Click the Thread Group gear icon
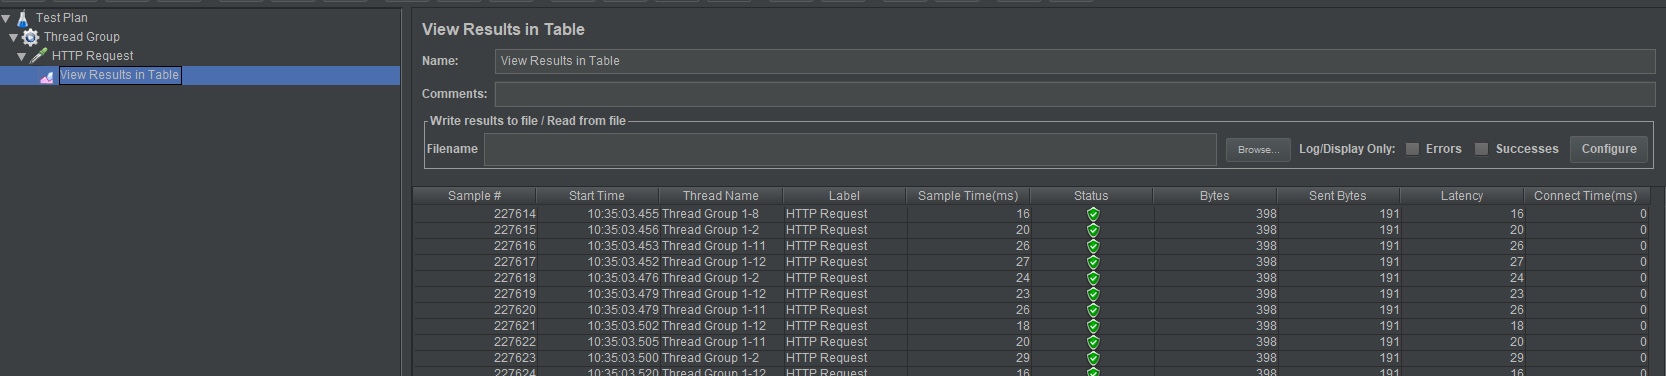The height and width of the screenshot is (376, 1666). (x=31, y=37)
